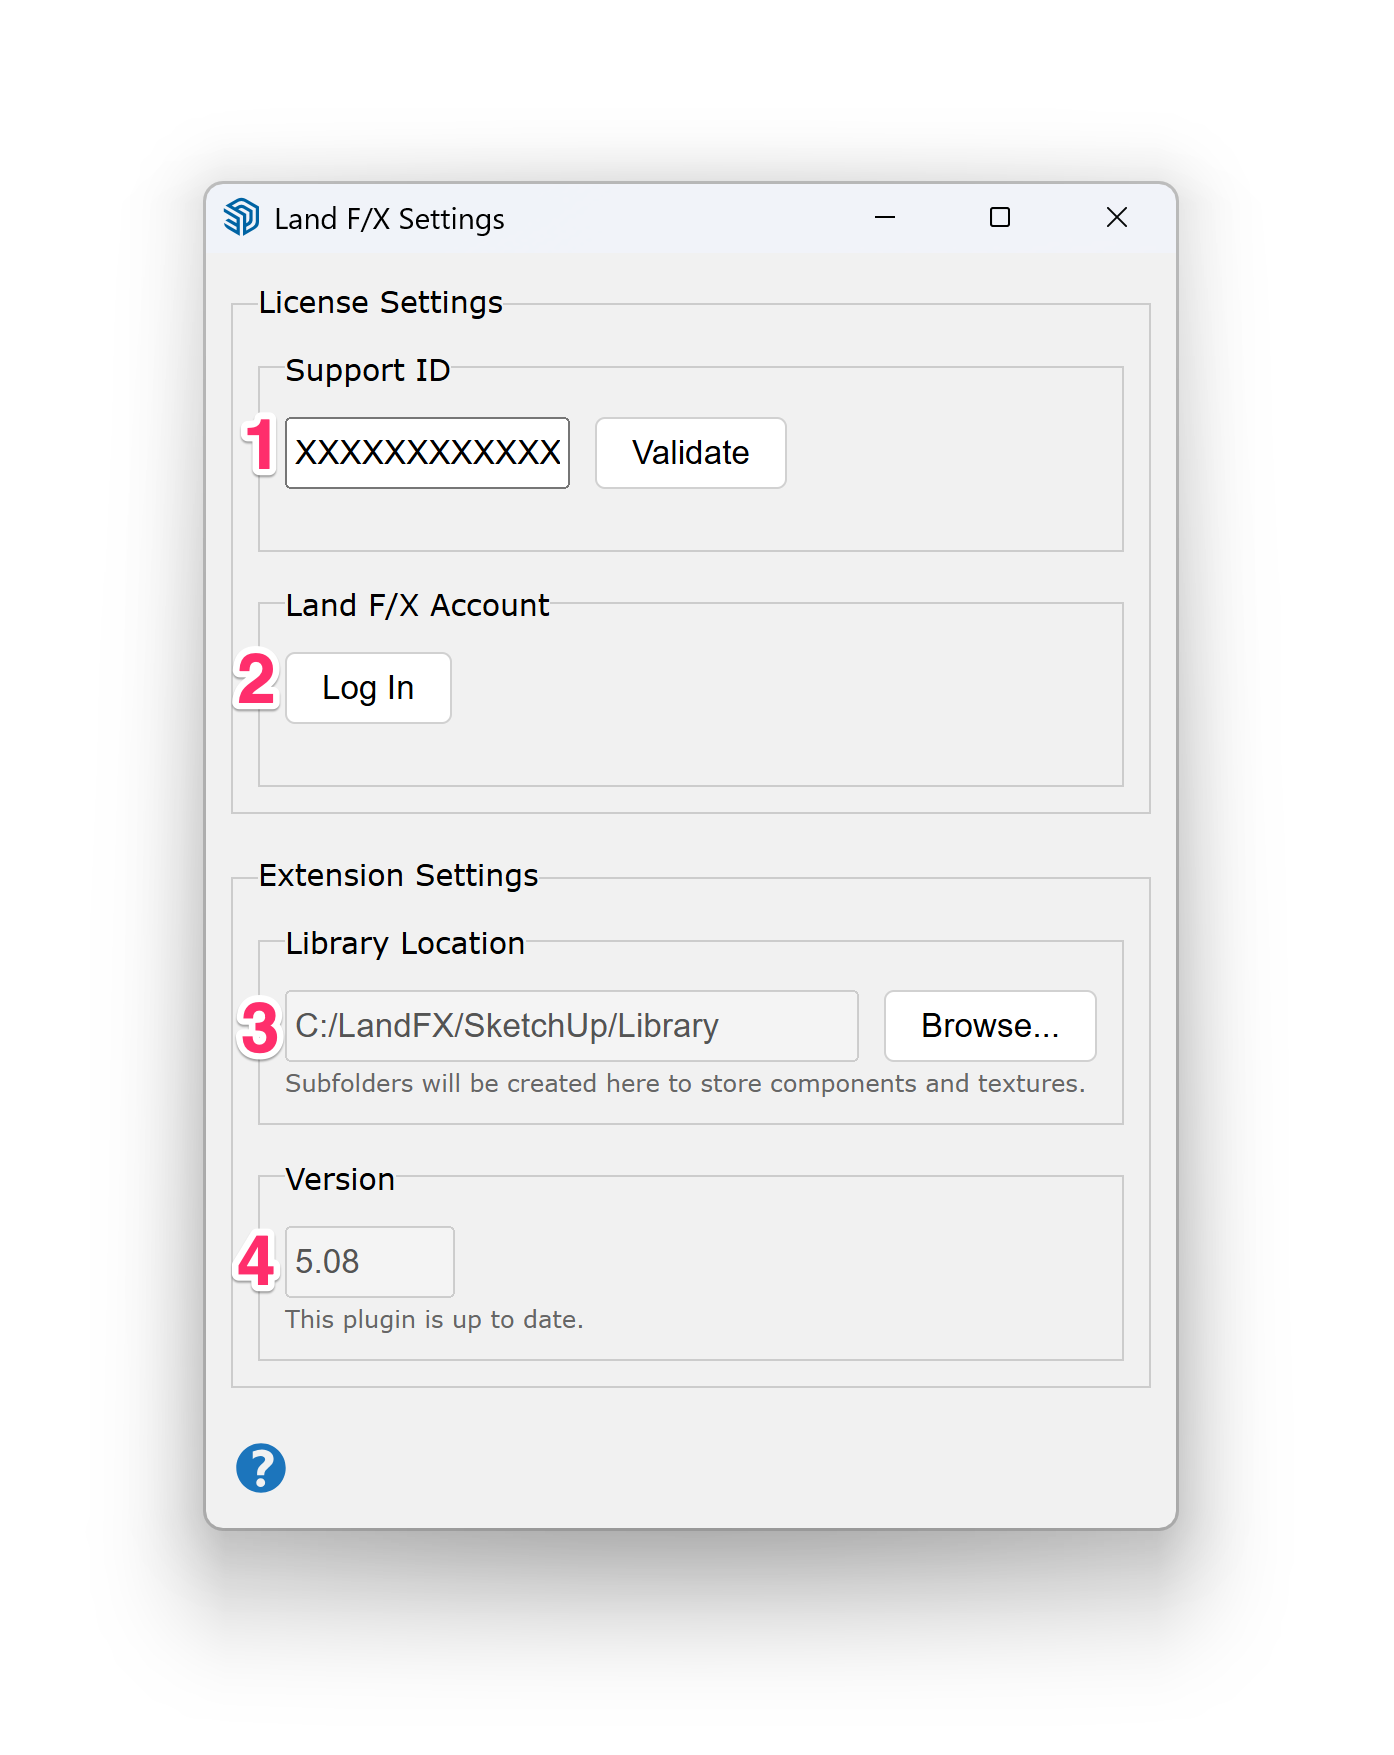Select the Library Location path field

click(x=572, y=1026)
